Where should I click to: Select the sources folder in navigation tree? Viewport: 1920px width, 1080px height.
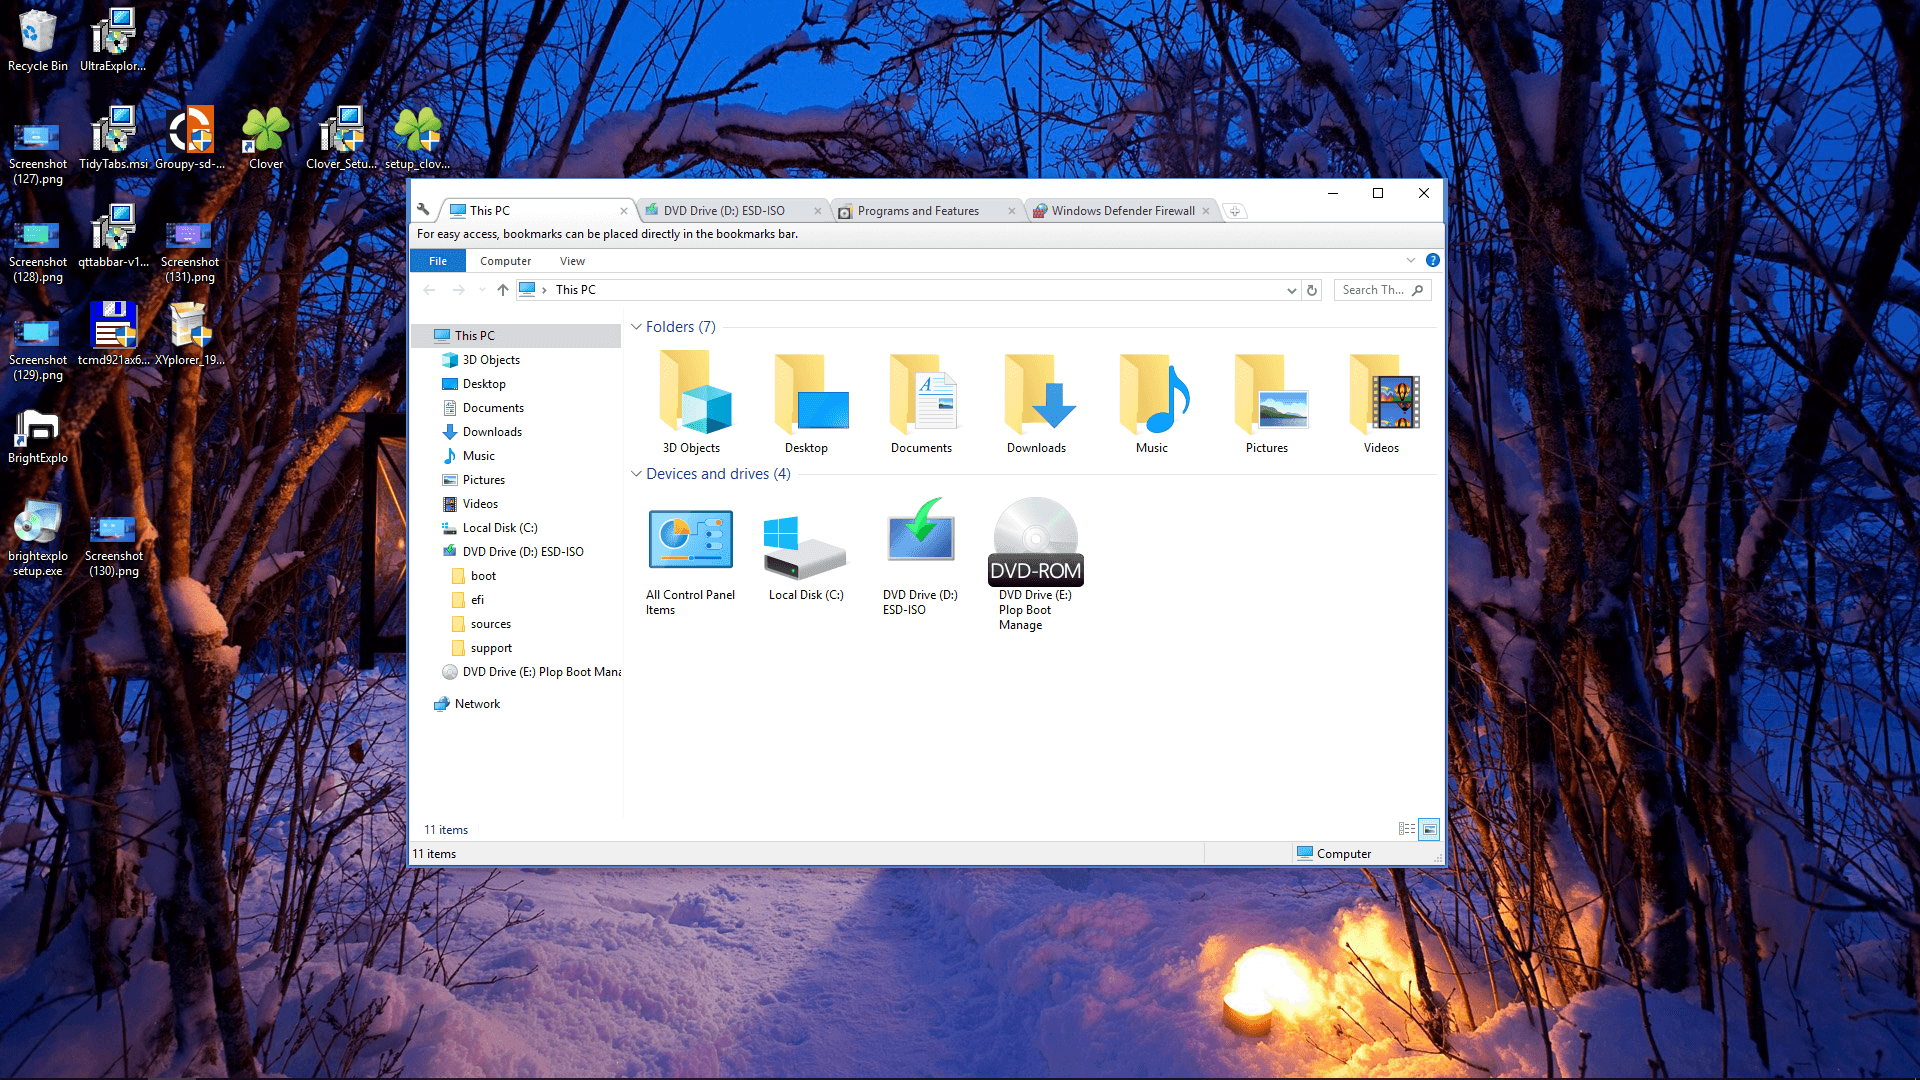[x=489, y=624]
